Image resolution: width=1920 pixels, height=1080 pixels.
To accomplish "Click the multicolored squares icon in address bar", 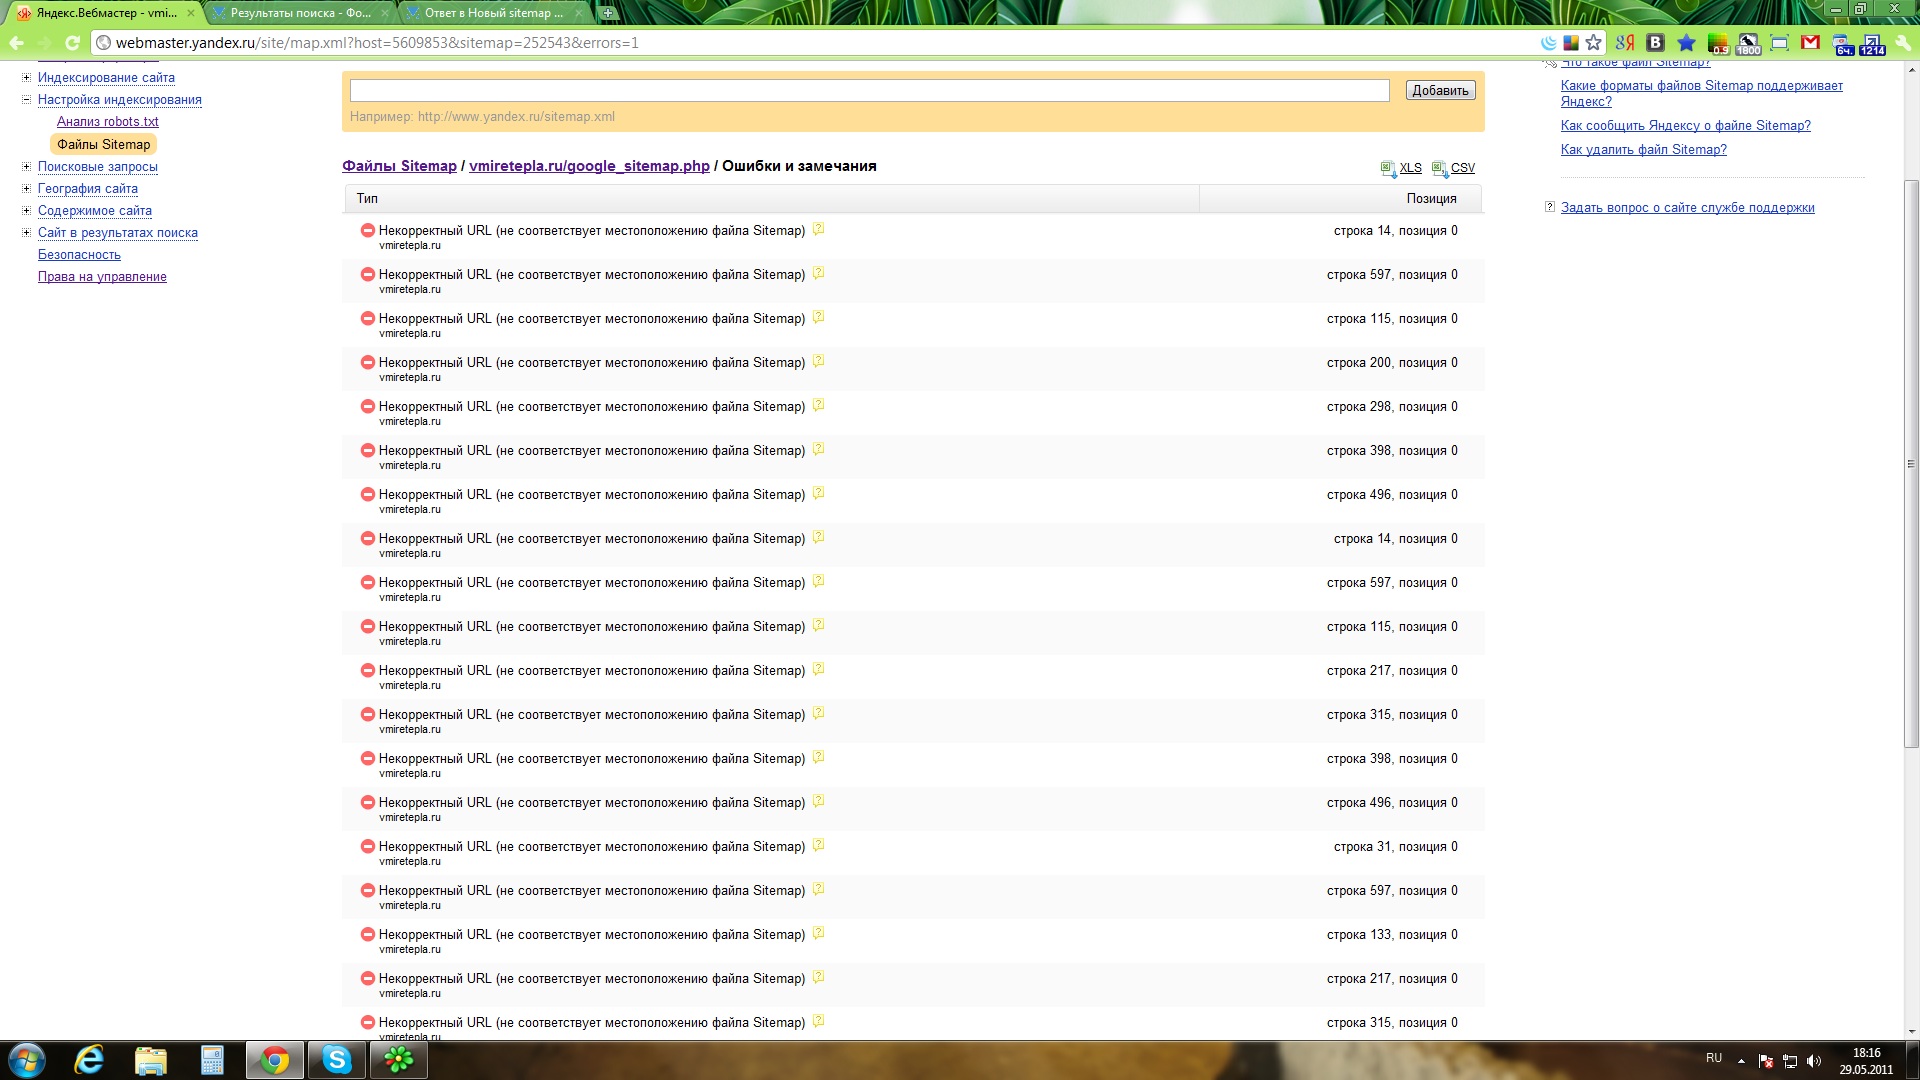I will [1571, 42].
